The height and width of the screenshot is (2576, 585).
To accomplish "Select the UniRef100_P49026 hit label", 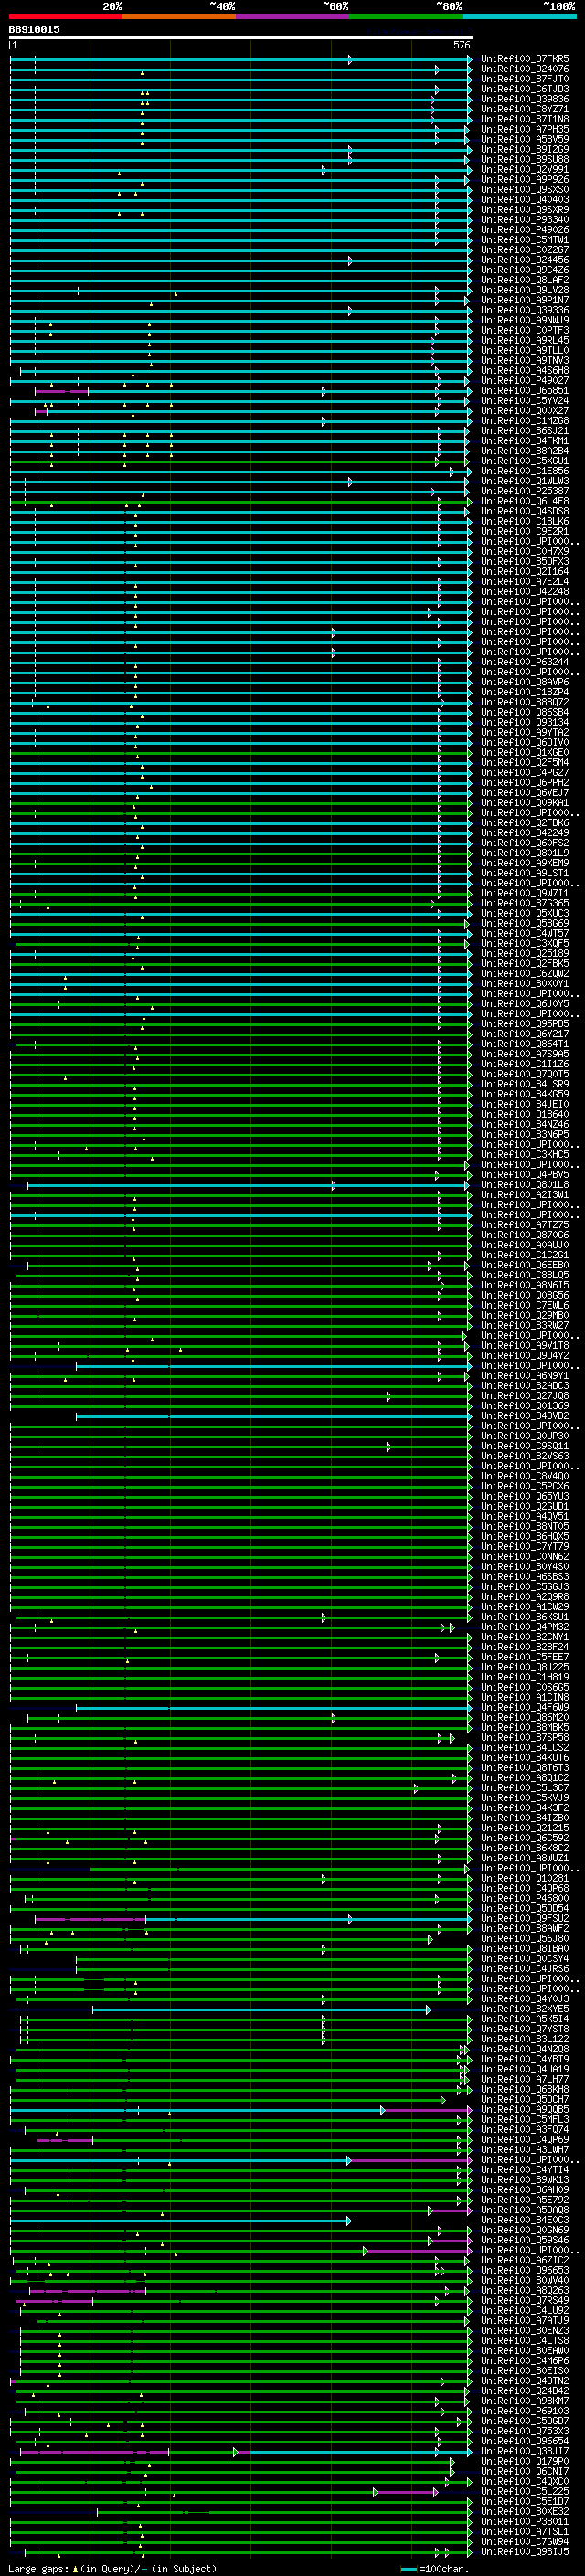I will [x=524, y=230].
